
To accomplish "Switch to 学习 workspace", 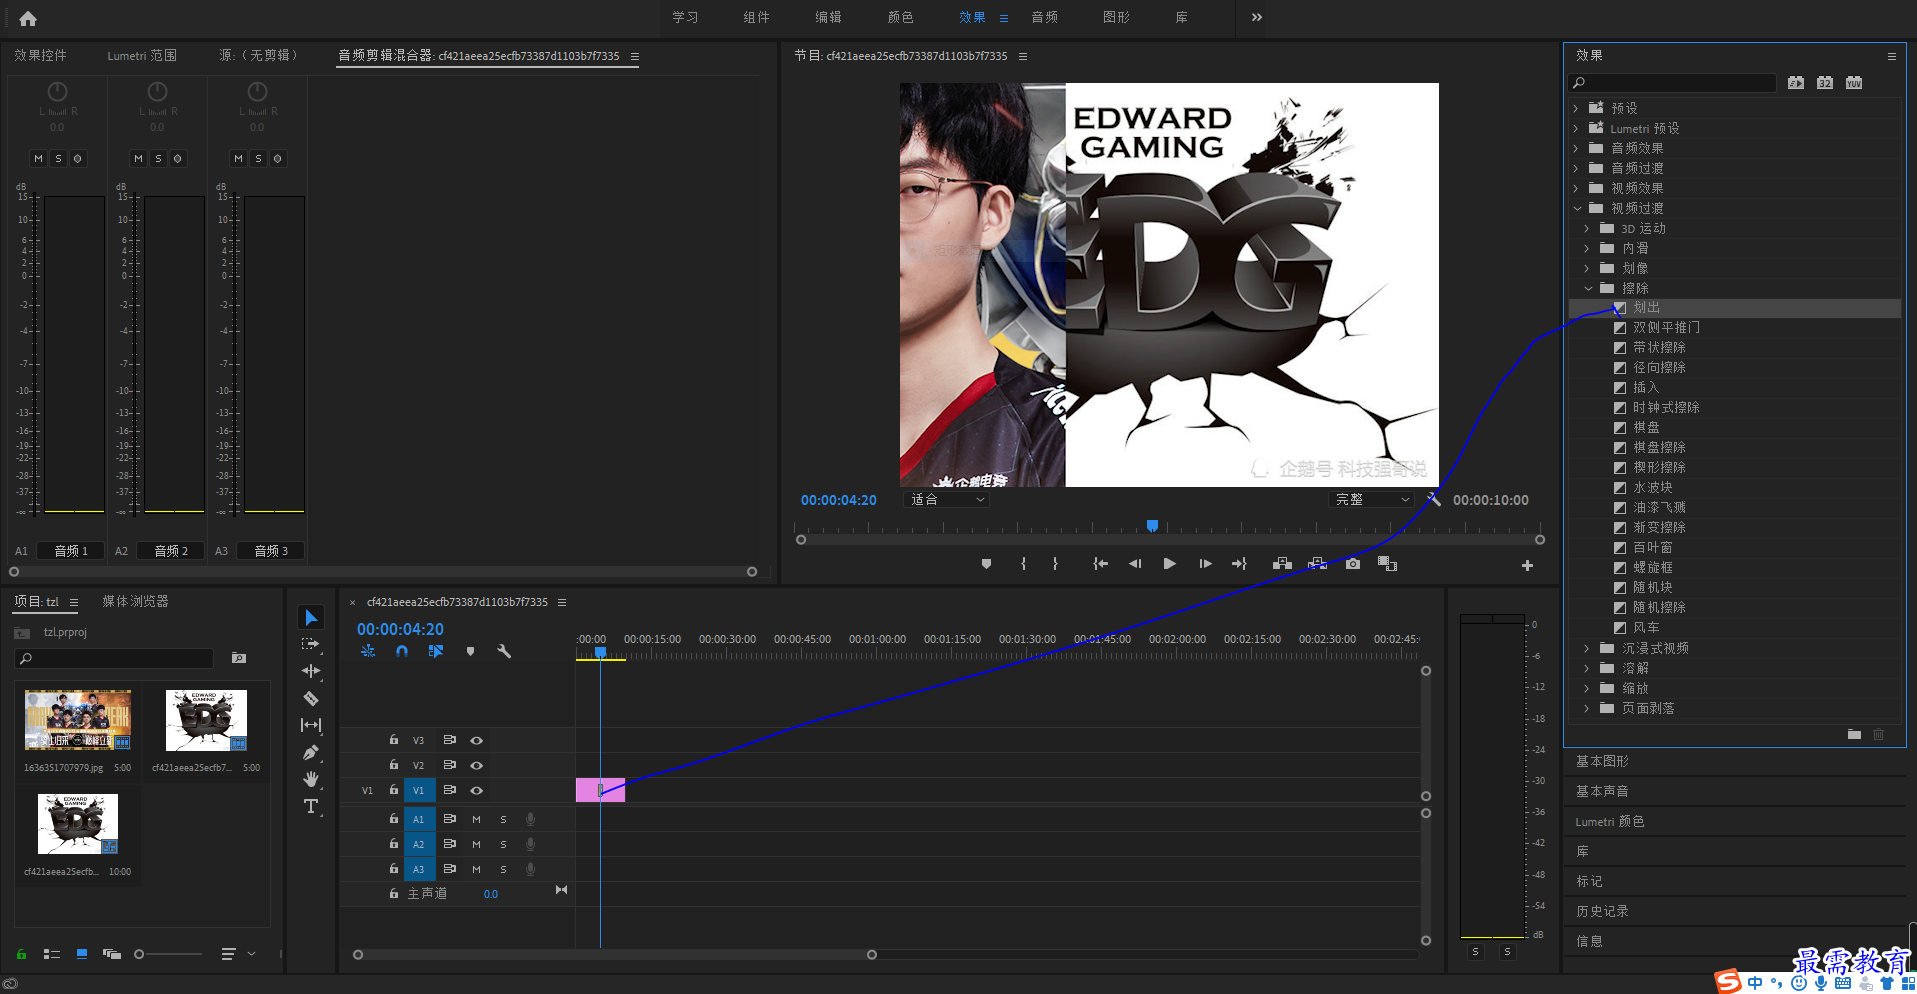I will [x=685, y=17].
